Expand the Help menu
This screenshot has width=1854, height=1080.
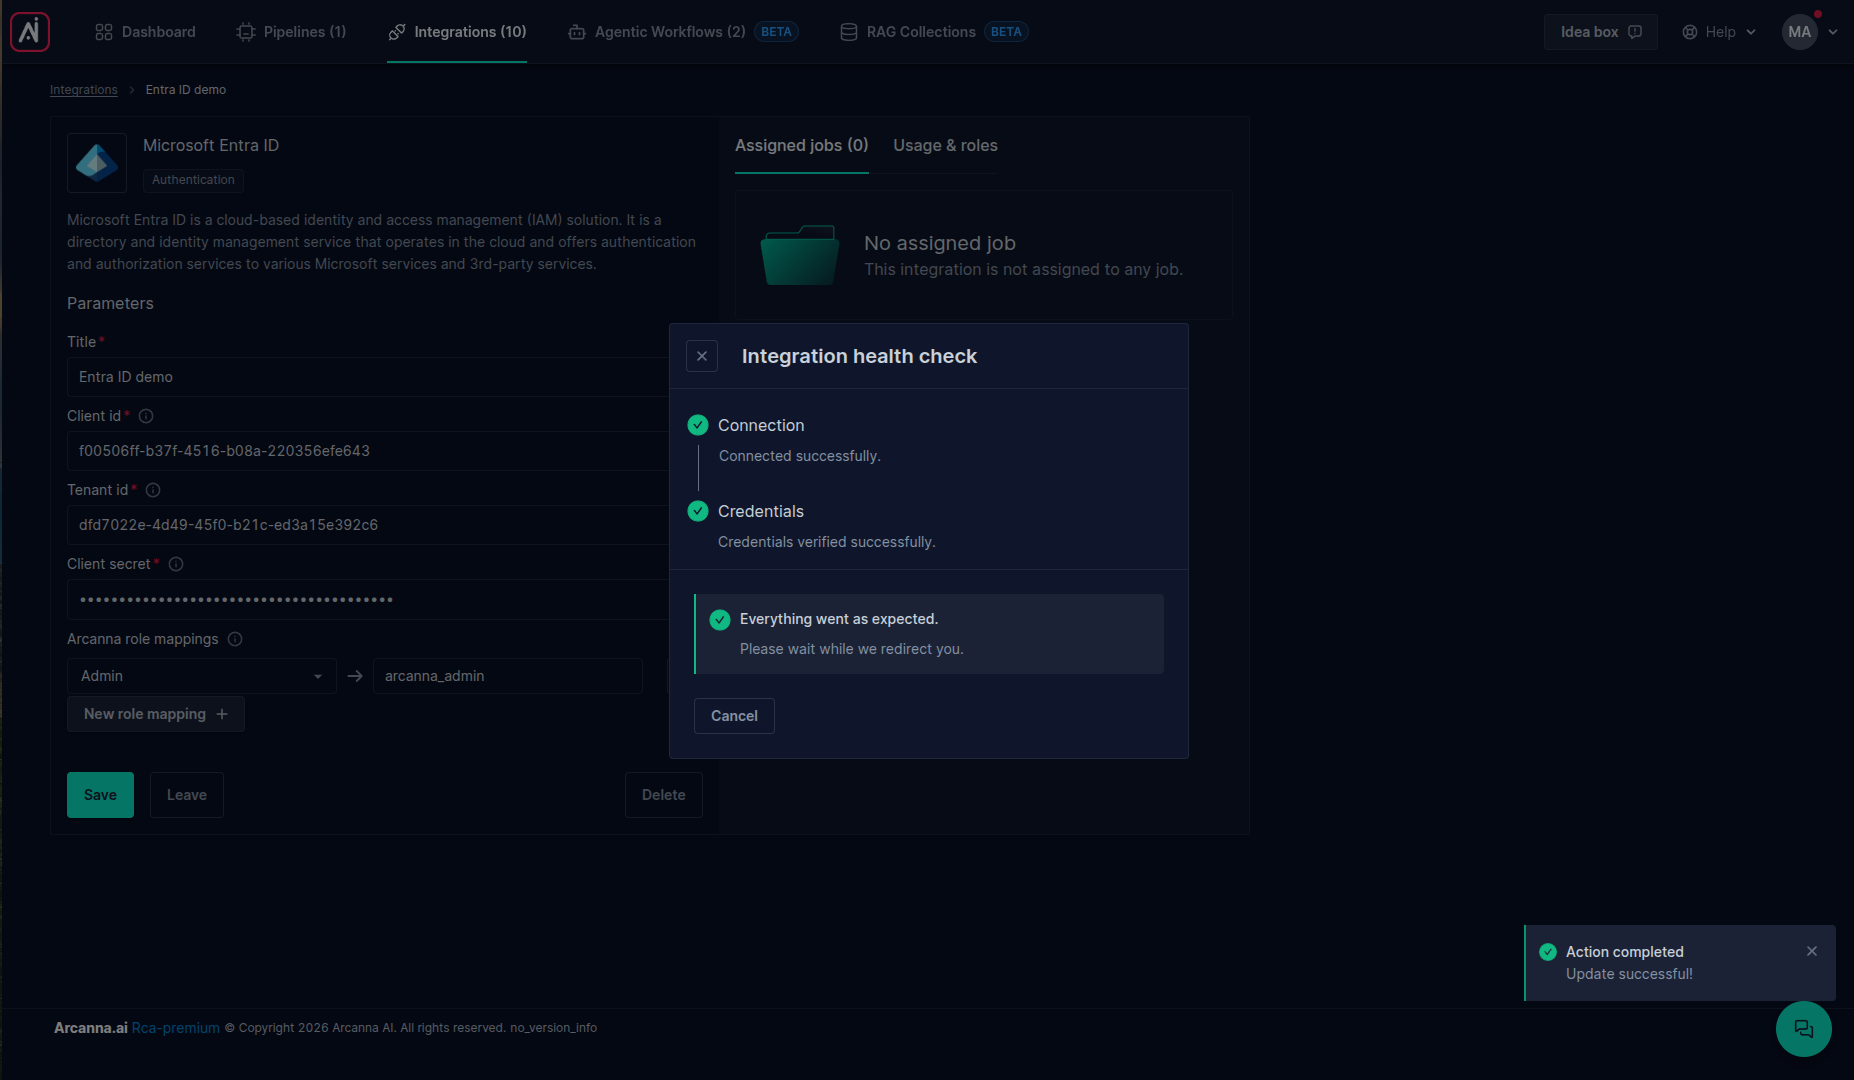tap(1719, 32)
